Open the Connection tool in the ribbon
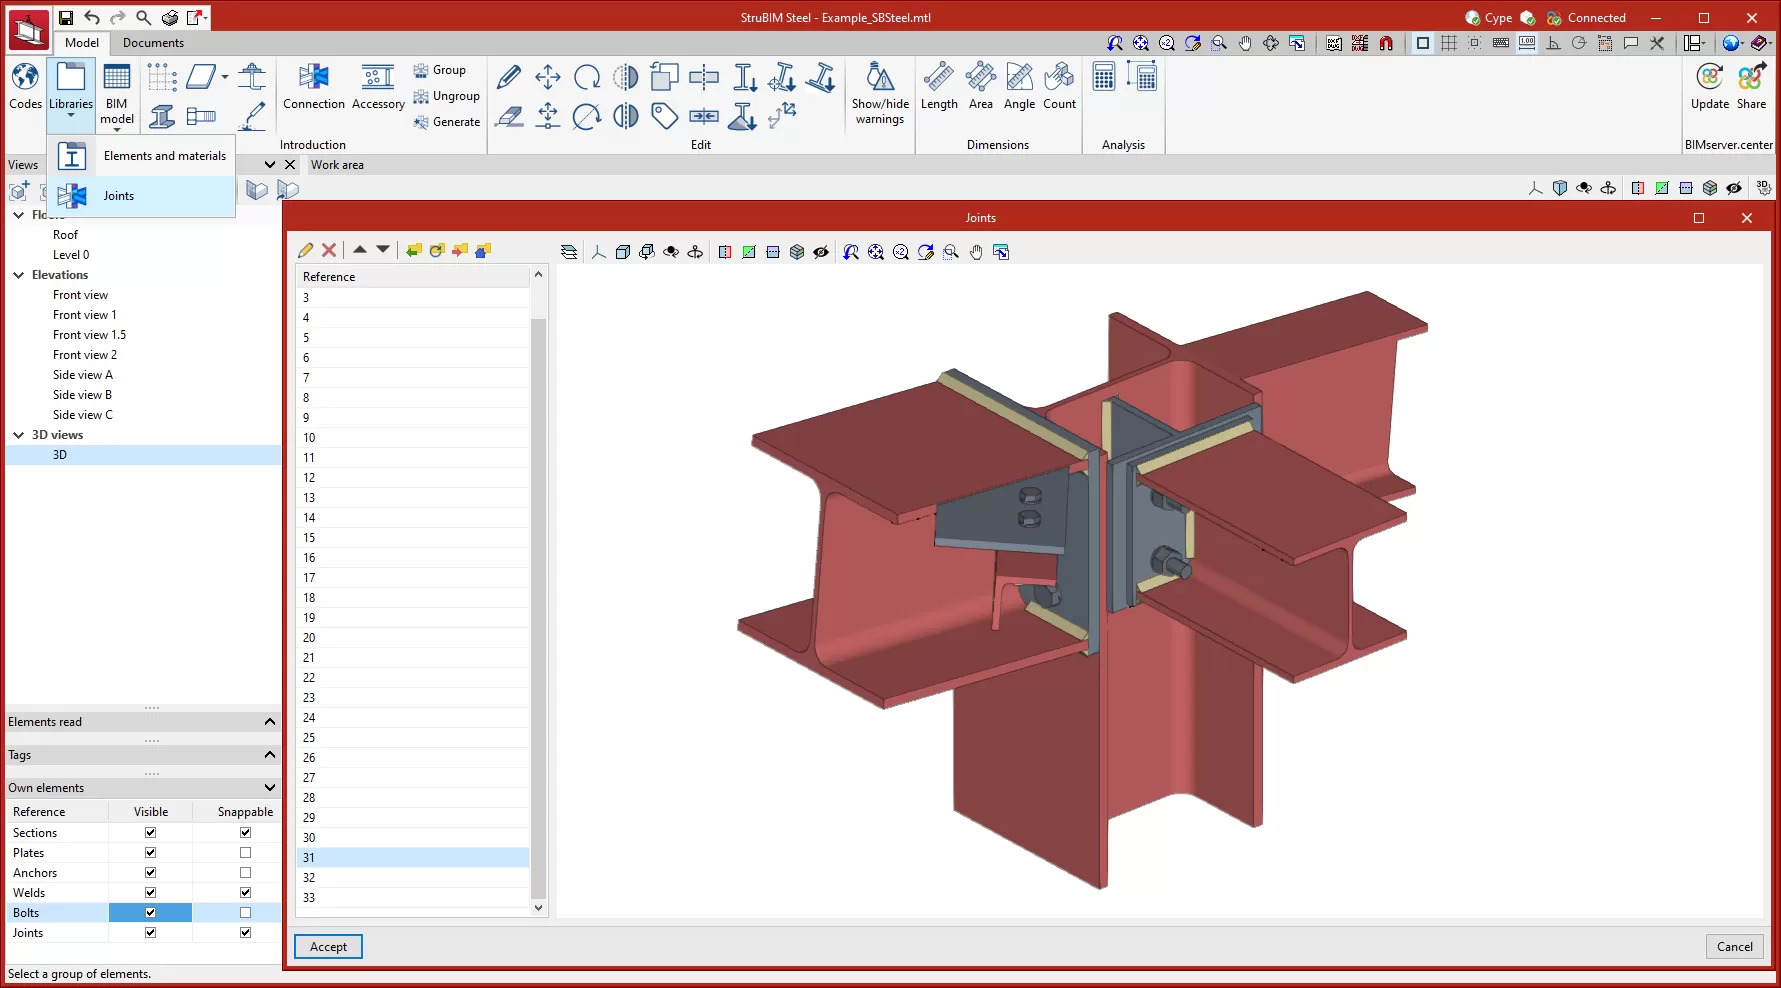Viewport: 1781px width, 988px height. (314, 90)
